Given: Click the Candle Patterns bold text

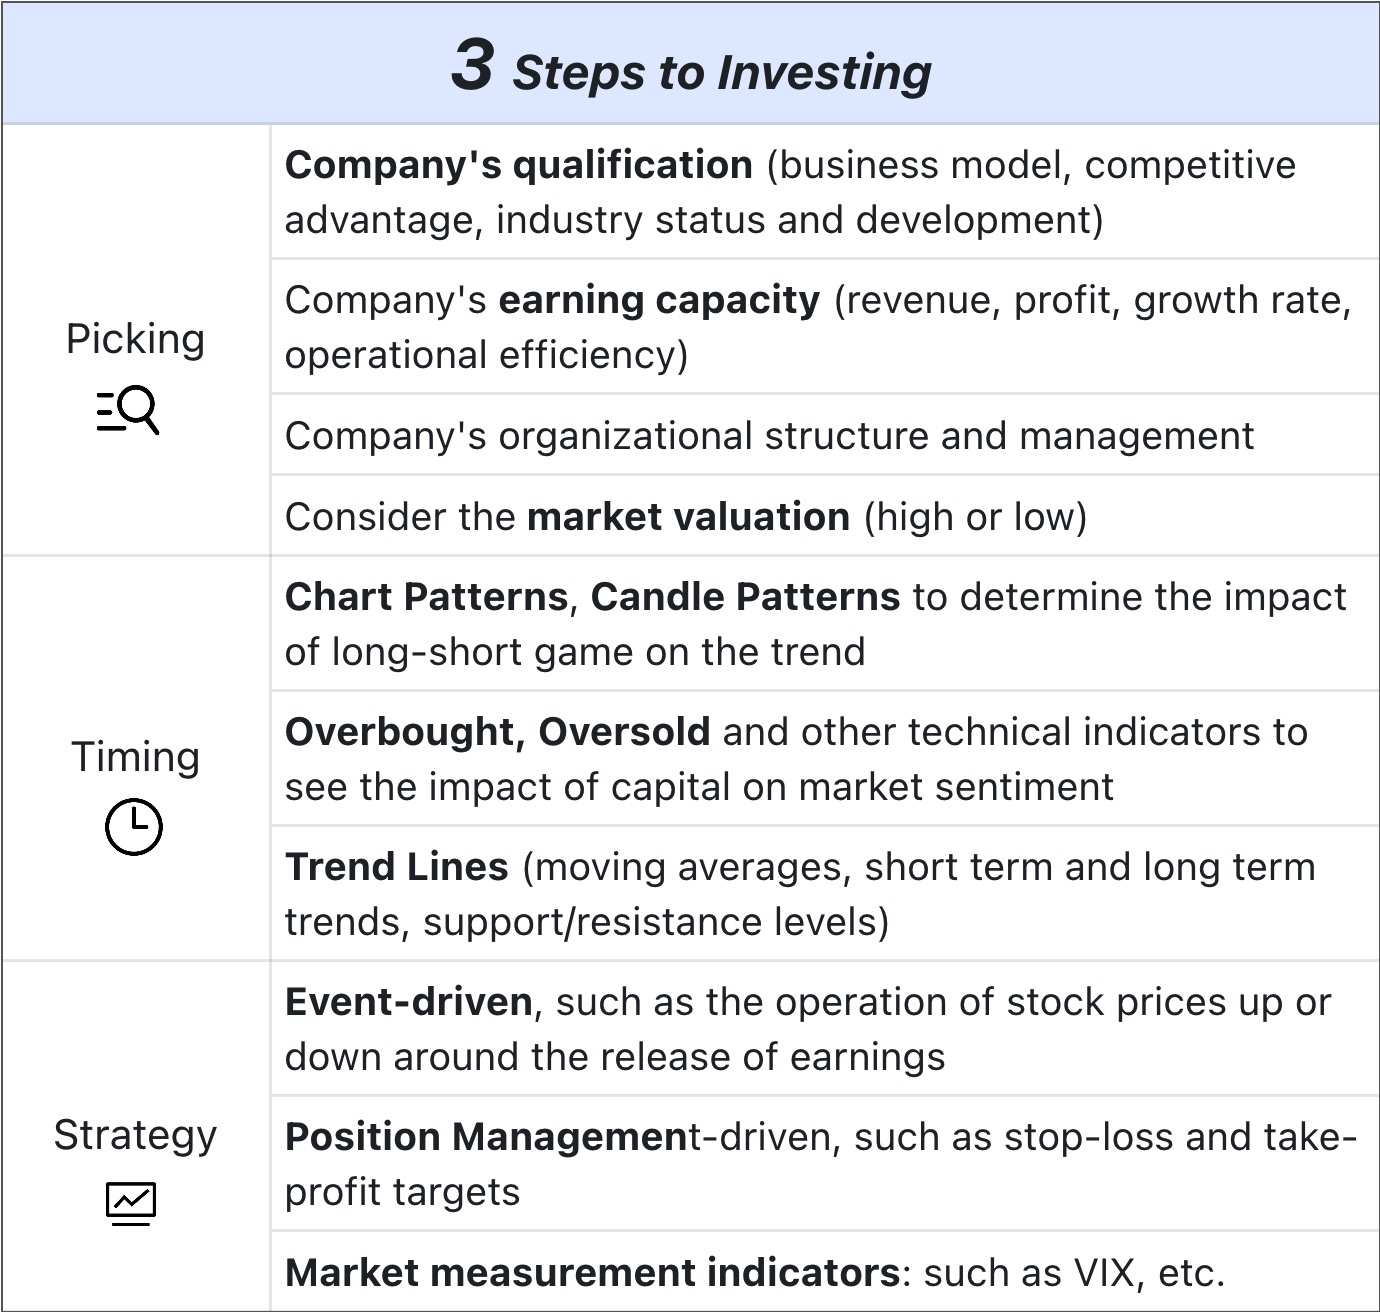Looking at the screenshot, I should click(745, 597).
